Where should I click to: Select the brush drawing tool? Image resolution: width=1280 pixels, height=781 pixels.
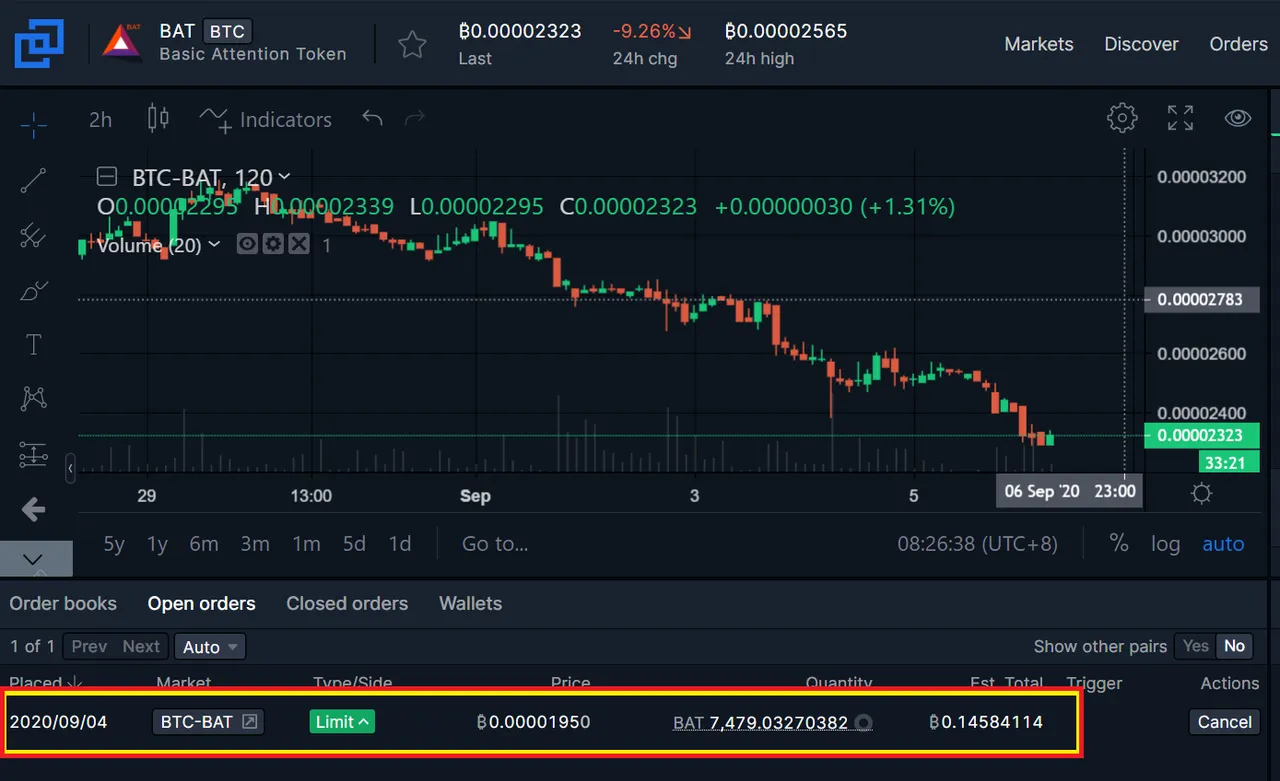[33, 291]
